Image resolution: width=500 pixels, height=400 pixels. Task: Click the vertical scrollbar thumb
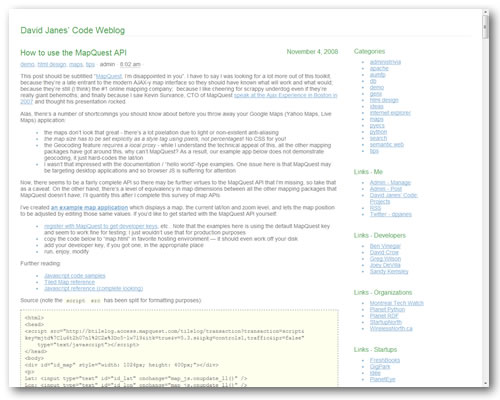pos(485,26)
